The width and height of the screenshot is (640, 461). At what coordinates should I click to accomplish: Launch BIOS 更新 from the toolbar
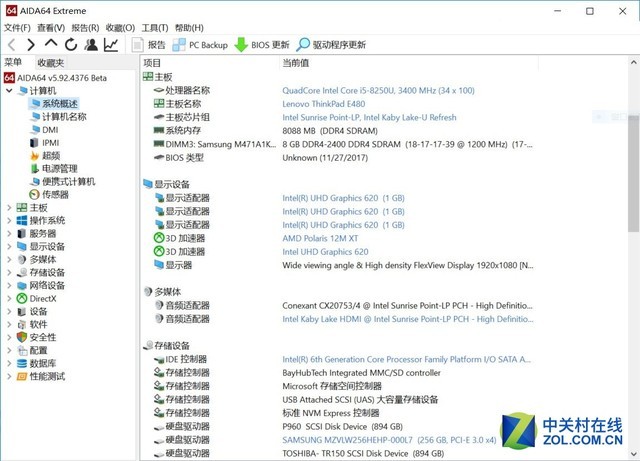tap(262, 45)
